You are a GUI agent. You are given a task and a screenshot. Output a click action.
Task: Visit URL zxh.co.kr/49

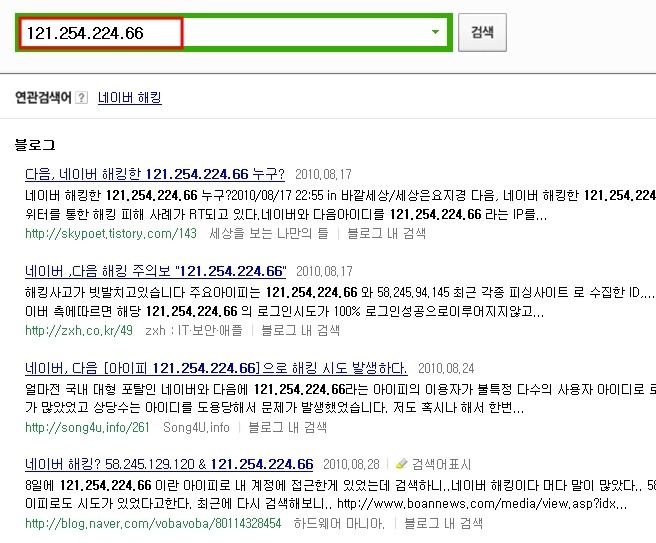[79, 330]
